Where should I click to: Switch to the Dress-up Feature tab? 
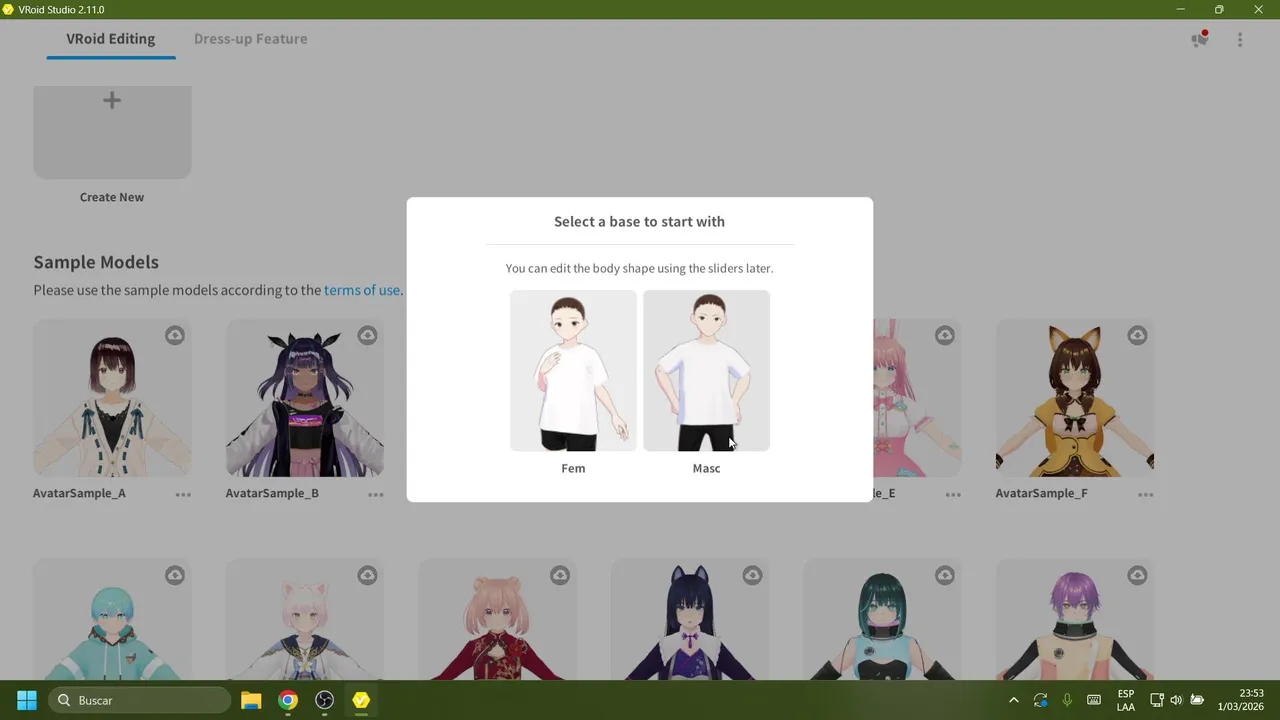[x=250, y=39]
